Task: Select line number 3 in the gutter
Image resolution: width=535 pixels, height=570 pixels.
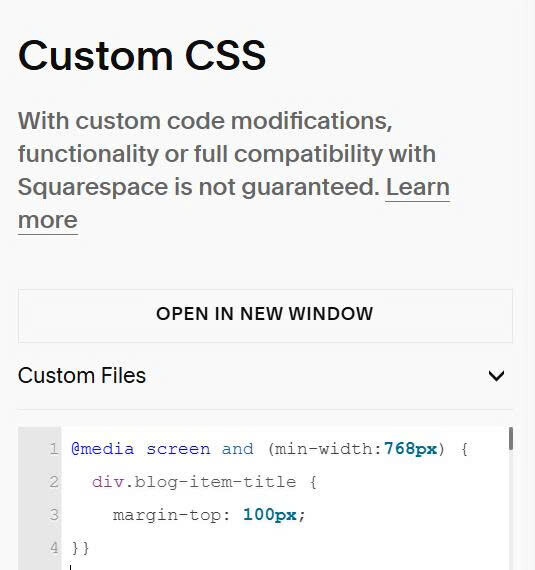Action: click(54, 515)
